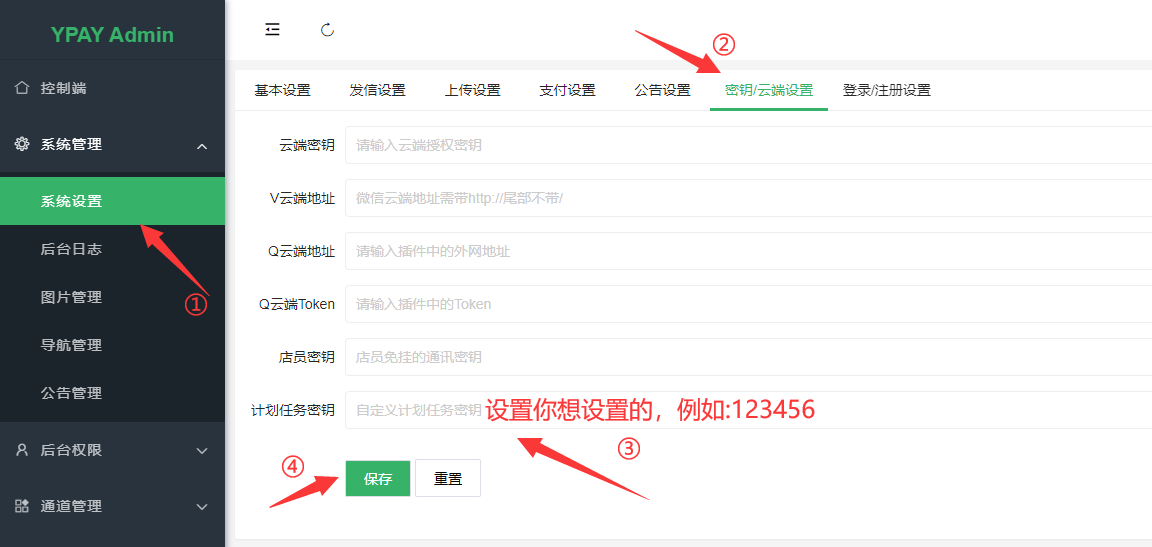Screen dimensions: 1152x547
Task: Click the 重置 button
Action: pyautogui.click(x=448, y=479)
